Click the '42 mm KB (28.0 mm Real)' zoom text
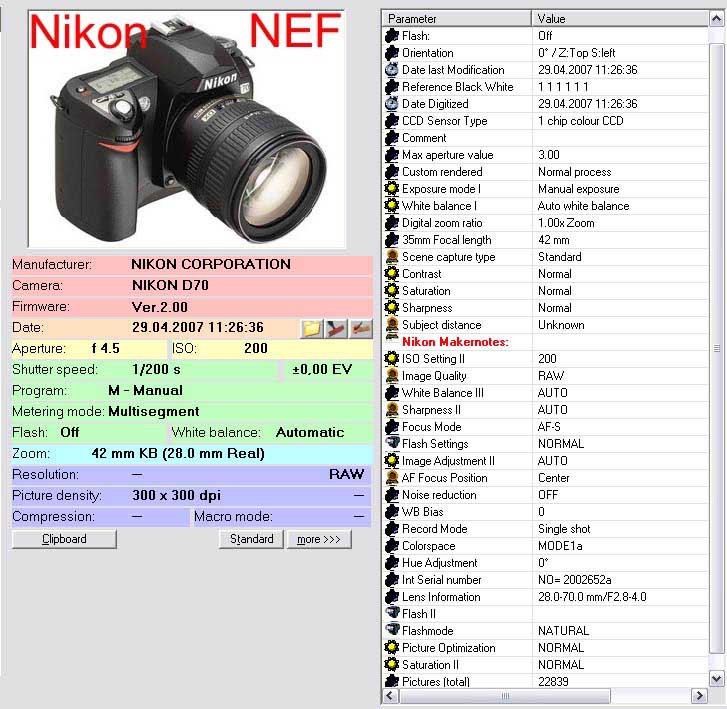 click(178, 453)
